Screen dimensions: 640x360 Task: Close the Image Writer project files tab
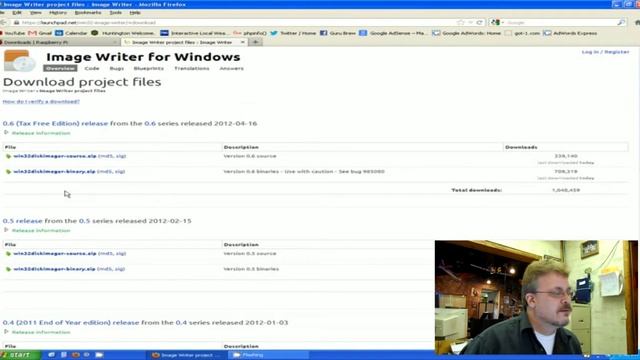click(x=242, y=42)
